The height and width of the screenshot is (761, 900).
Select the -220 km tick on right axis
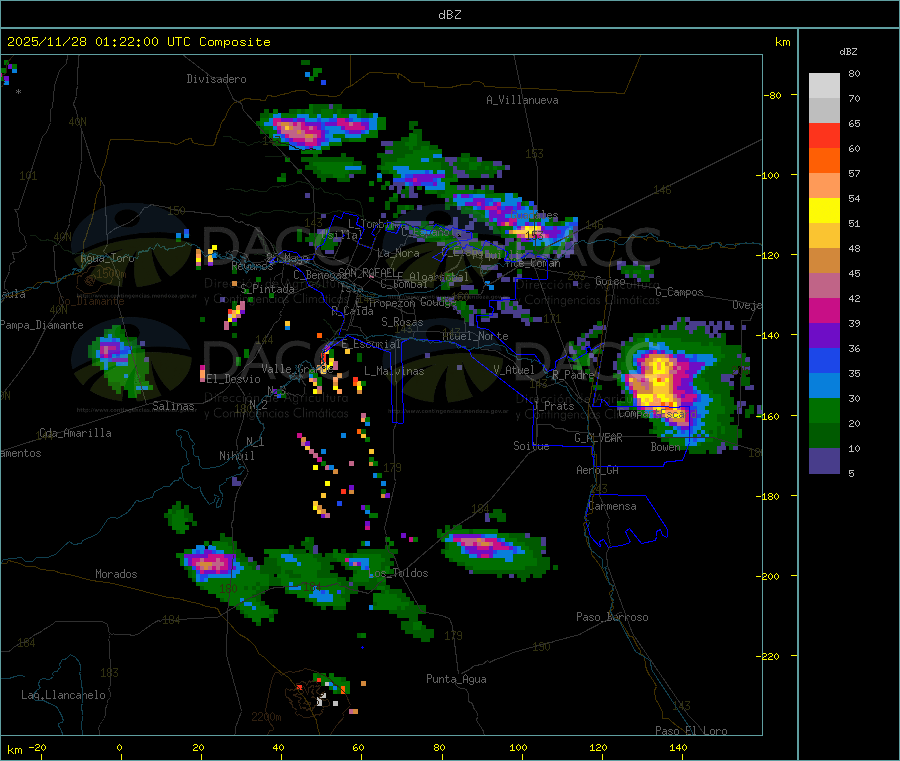pos(770,657)
